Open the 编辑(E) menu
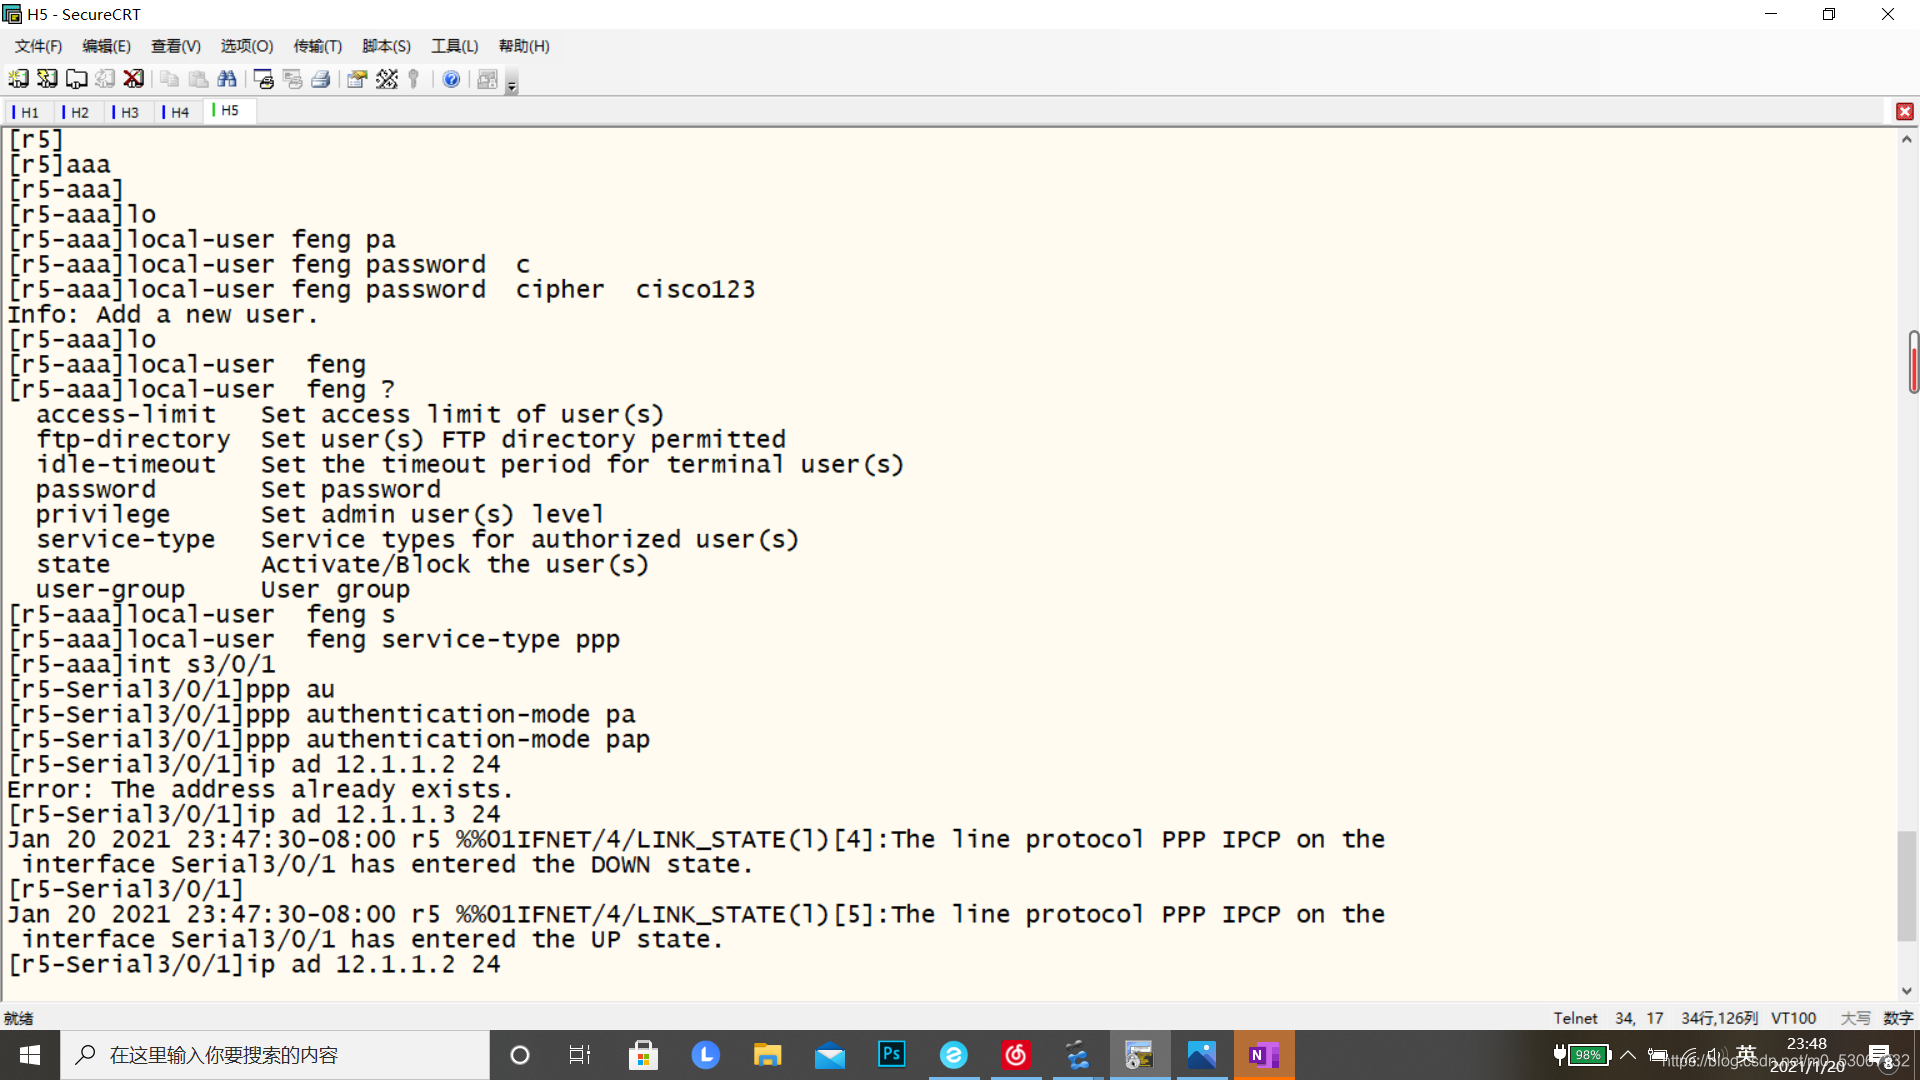 coord(106,46)
